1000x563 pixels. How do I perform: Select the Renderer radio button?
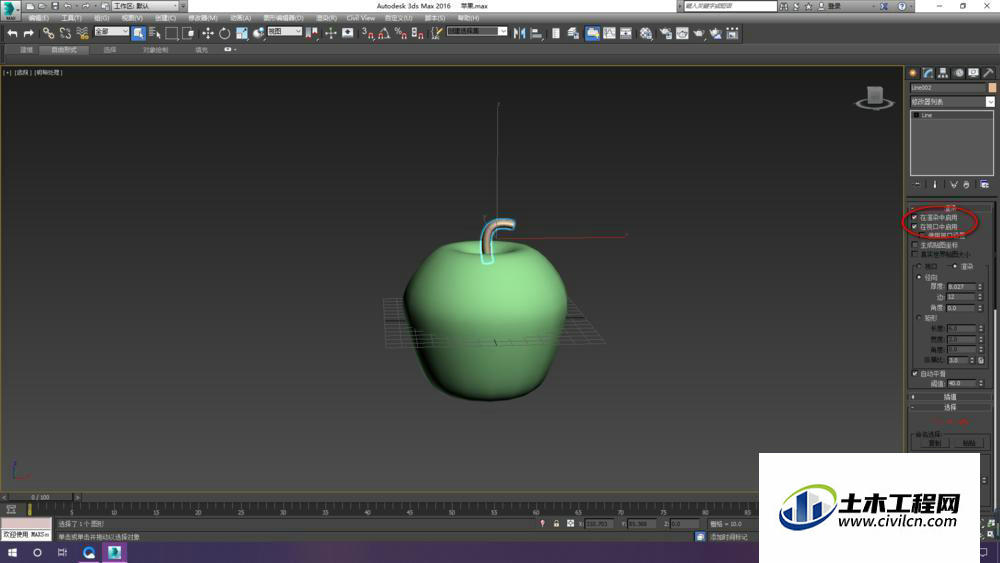955,266
